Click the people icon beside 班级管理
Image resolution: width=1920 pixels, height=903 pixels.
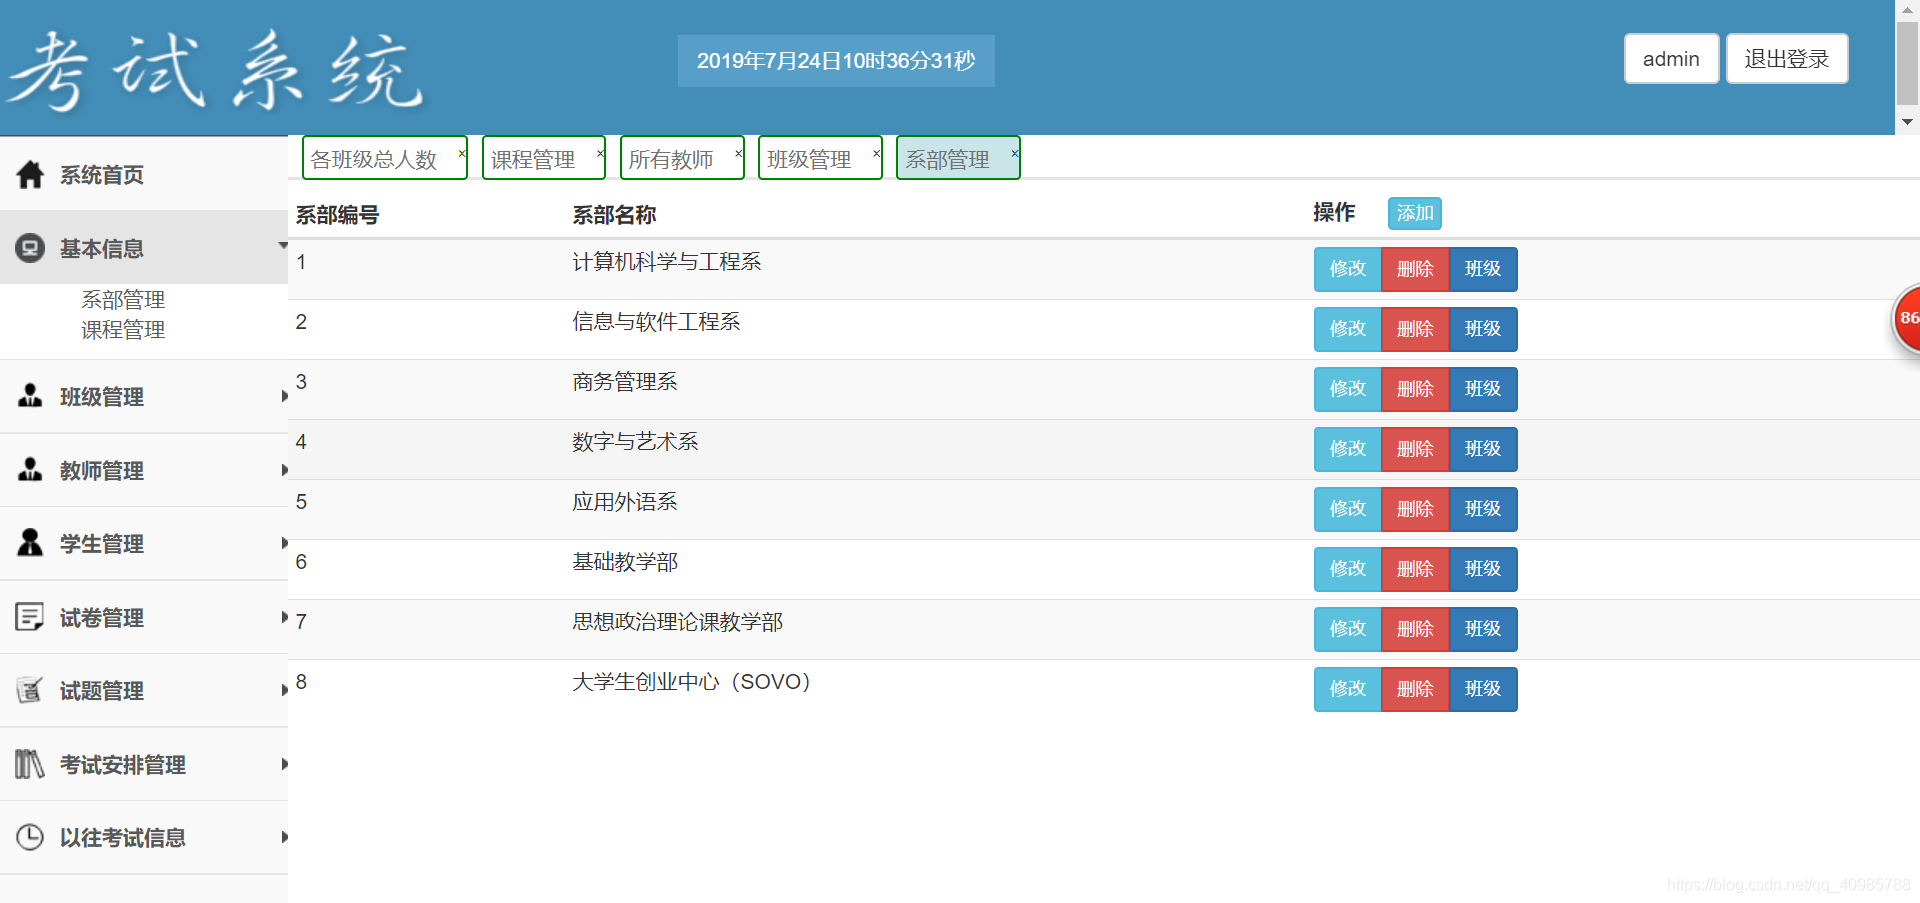pyautogui.click(x=30, y=396)
